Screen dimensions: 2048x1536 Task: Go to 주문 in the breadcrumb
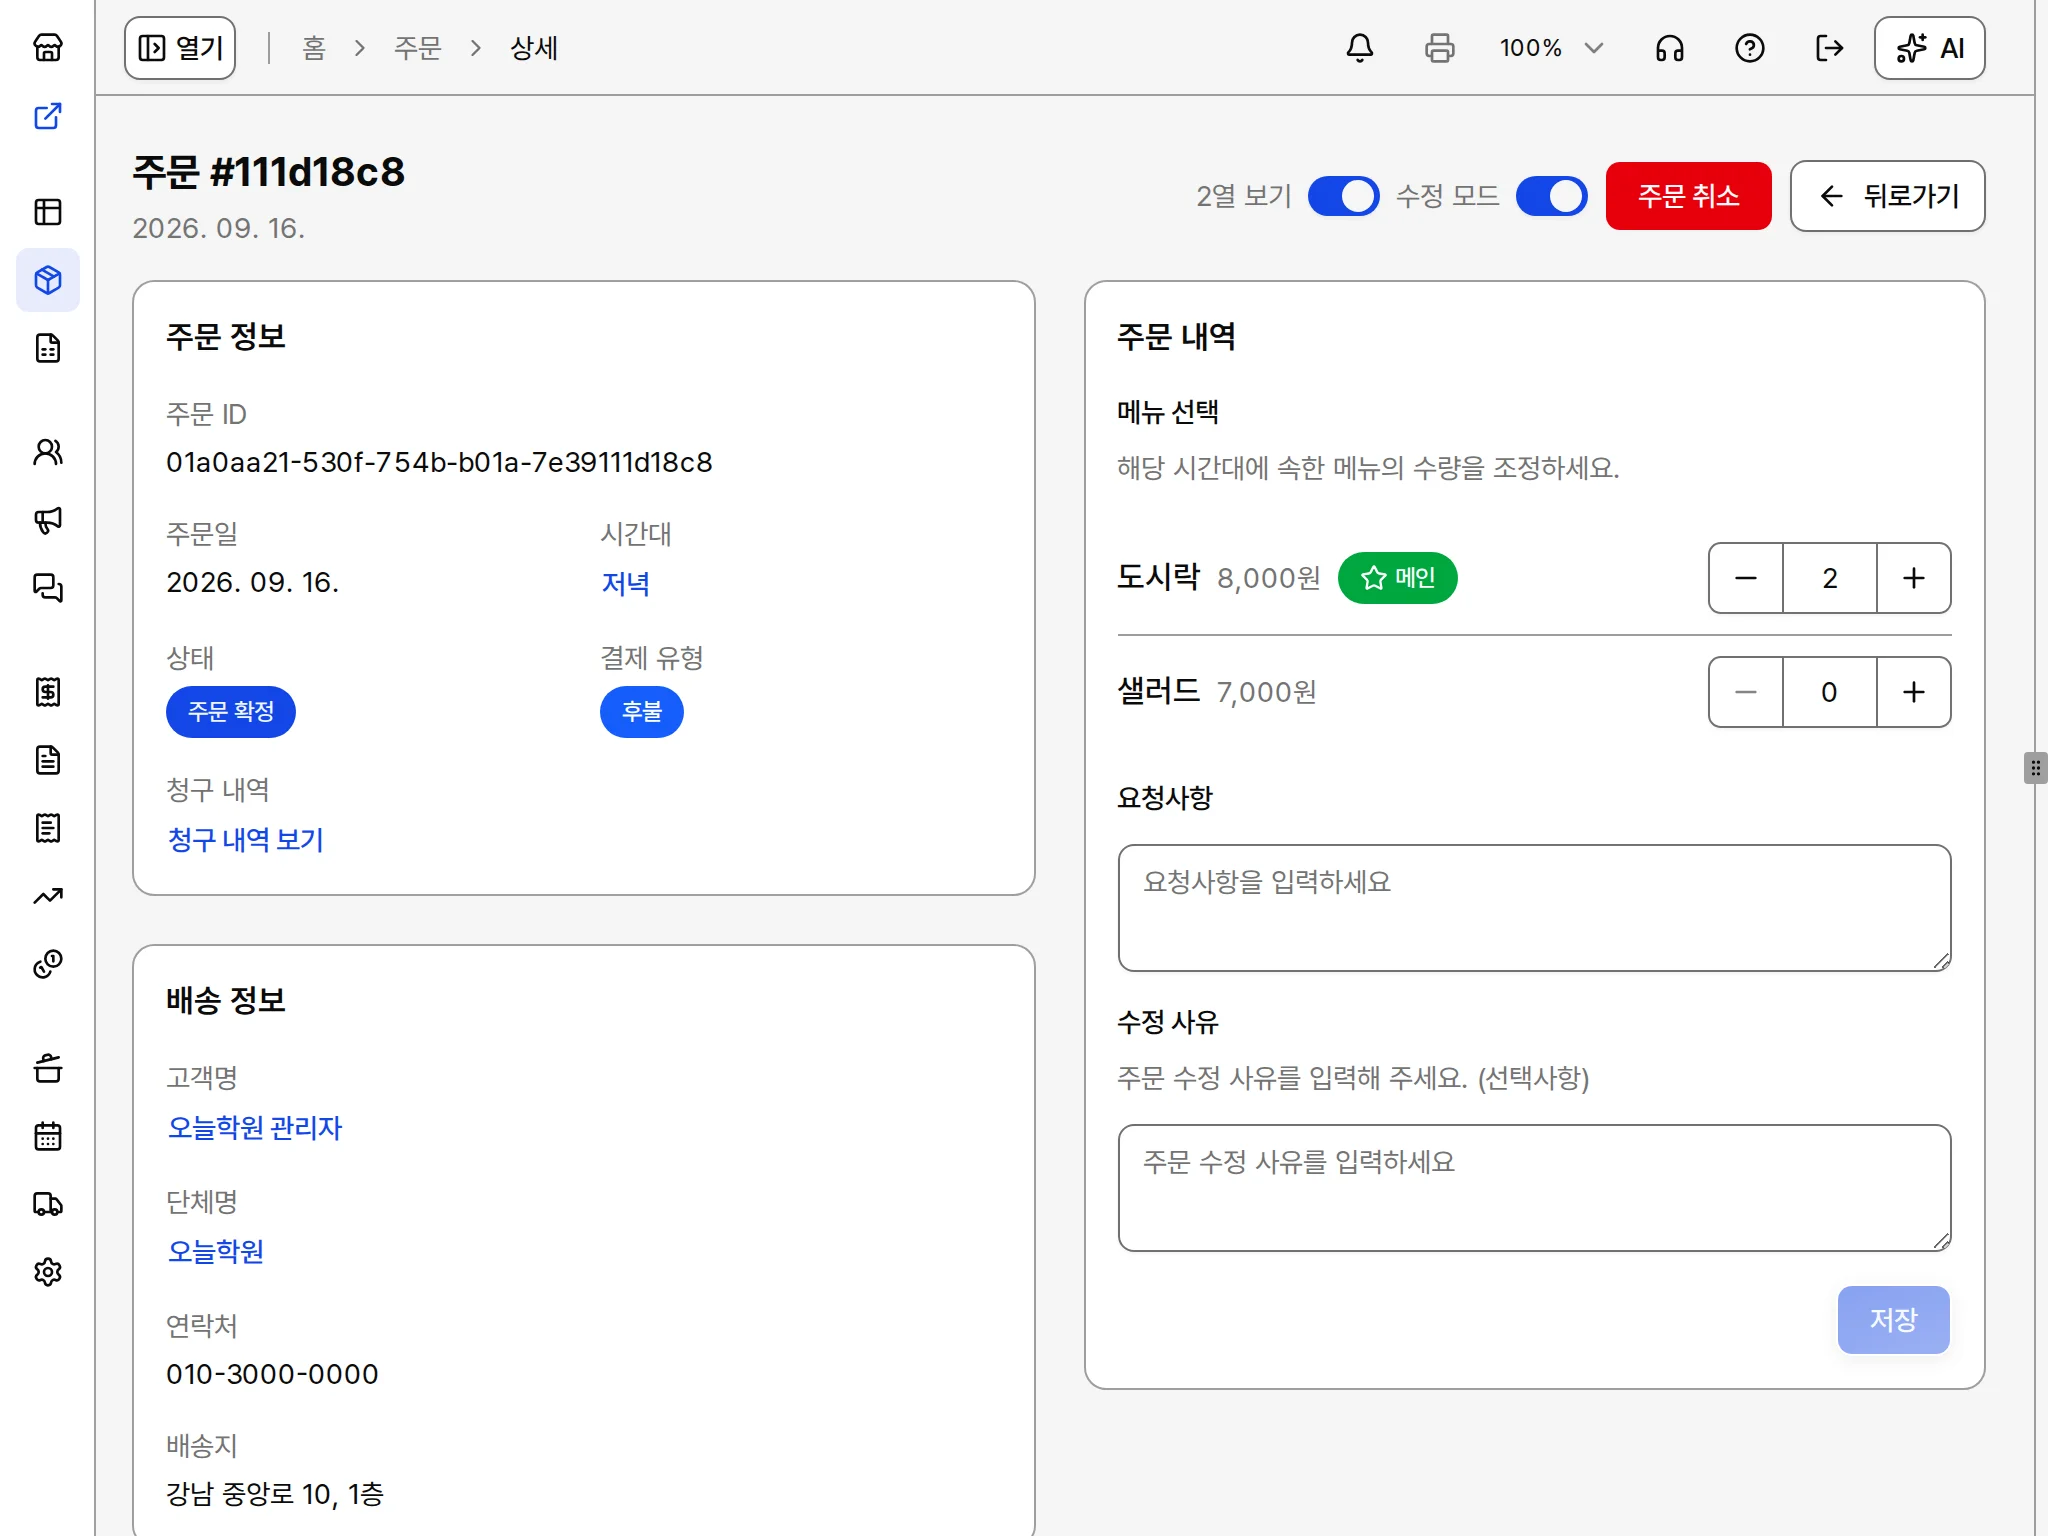coord(417,48)
